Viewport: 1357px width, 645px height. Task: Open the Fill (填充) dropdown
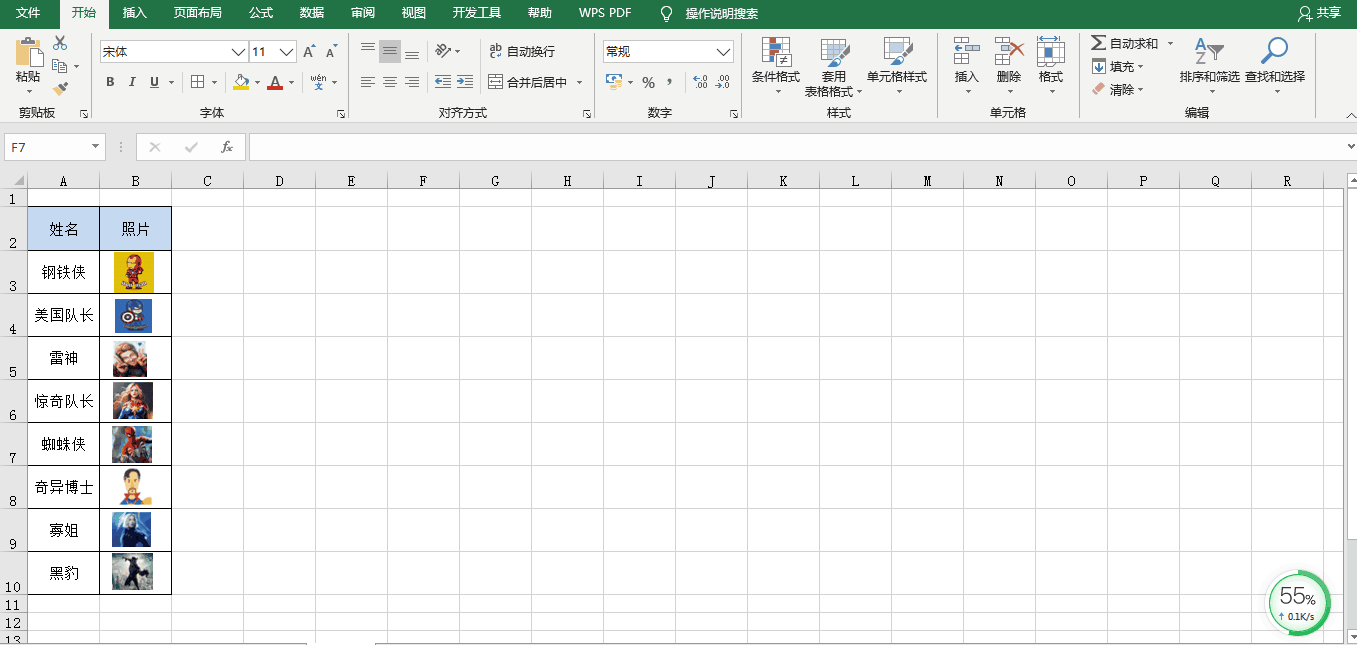coord(1116,67)
